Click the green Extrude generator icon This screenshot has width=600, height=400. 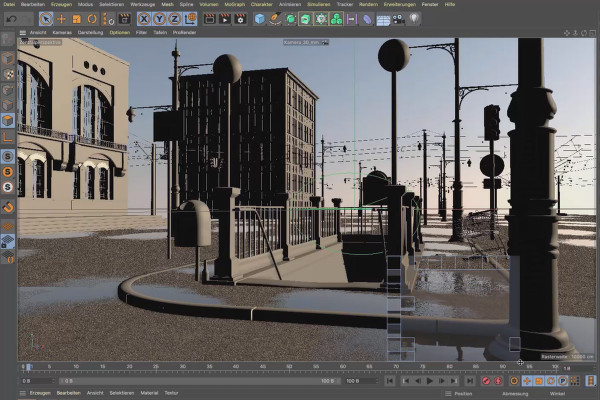point(305,19)
